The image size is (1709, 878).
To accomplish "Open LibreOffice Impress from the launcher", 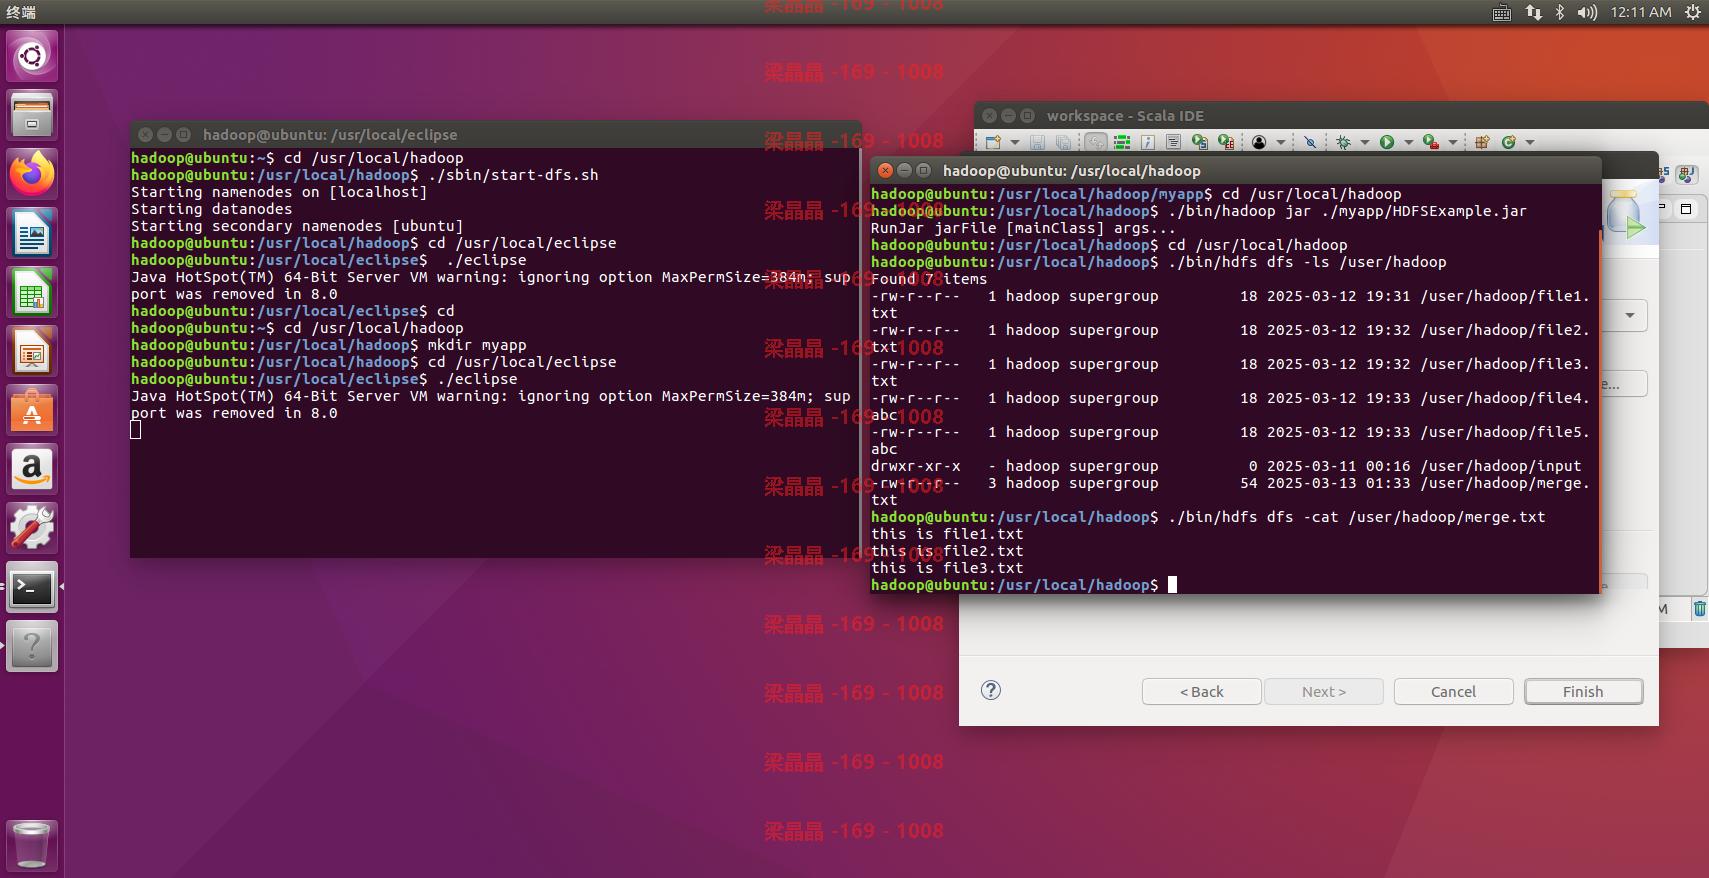I will [x=32, y=351].
